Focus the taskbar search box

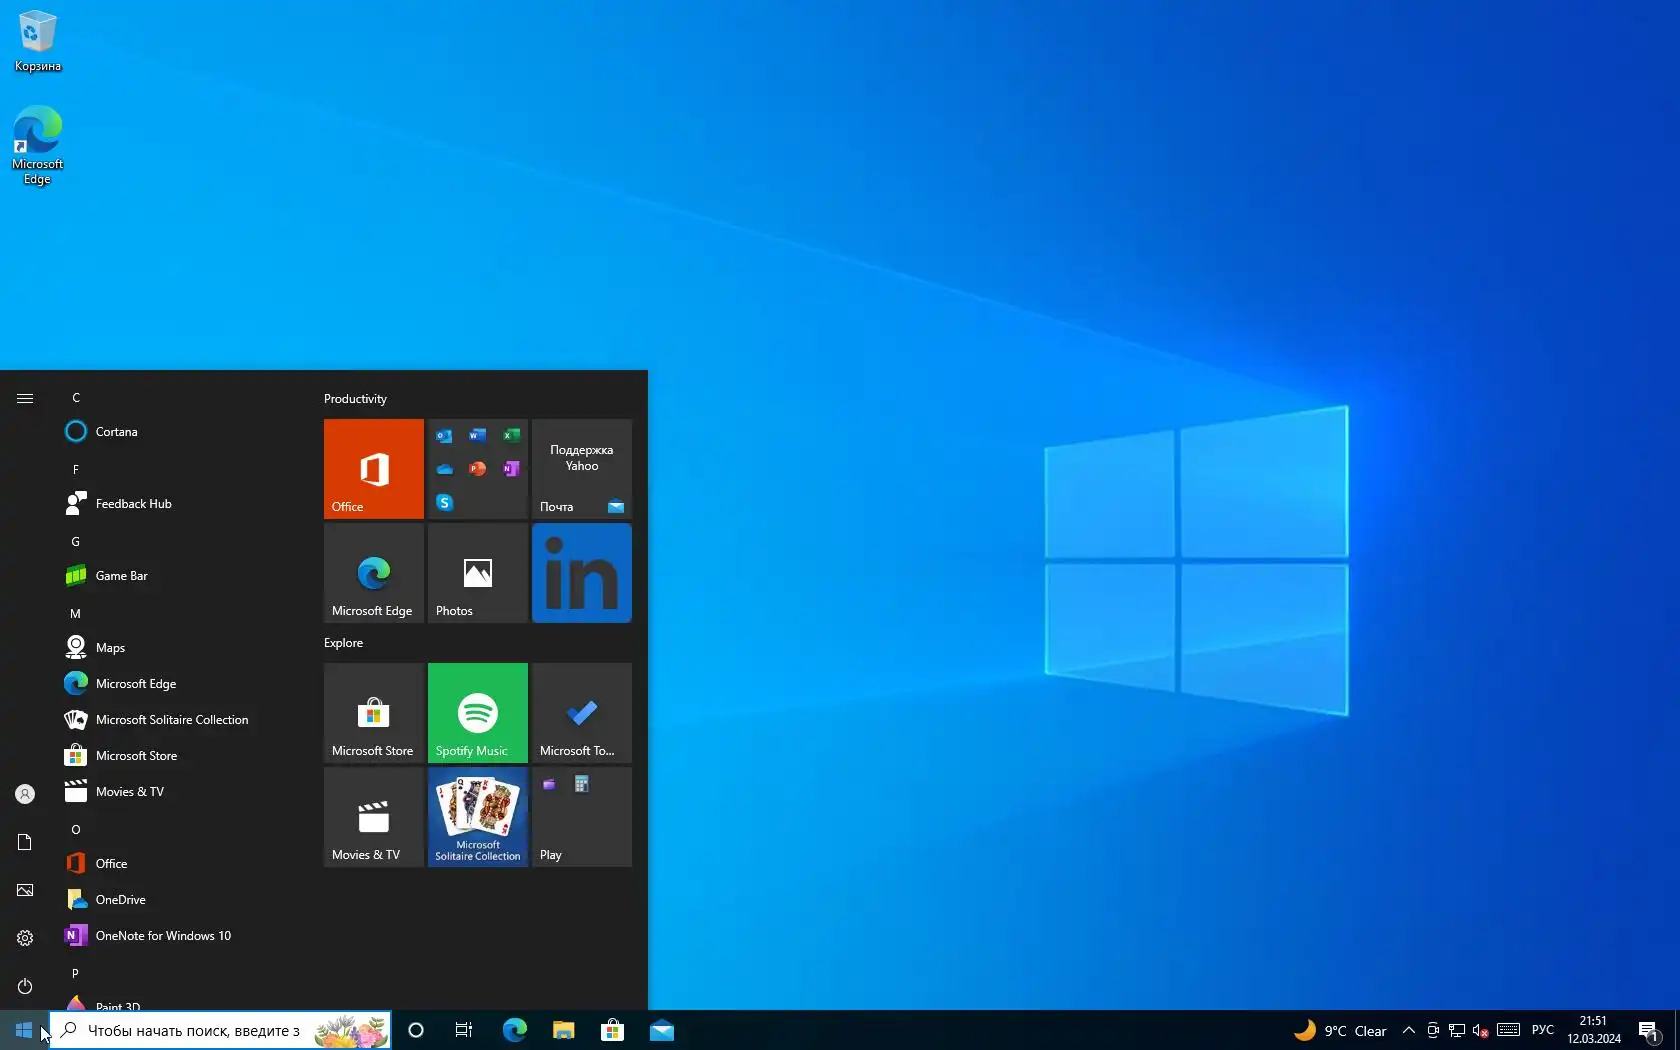[x=220, y=1030]
